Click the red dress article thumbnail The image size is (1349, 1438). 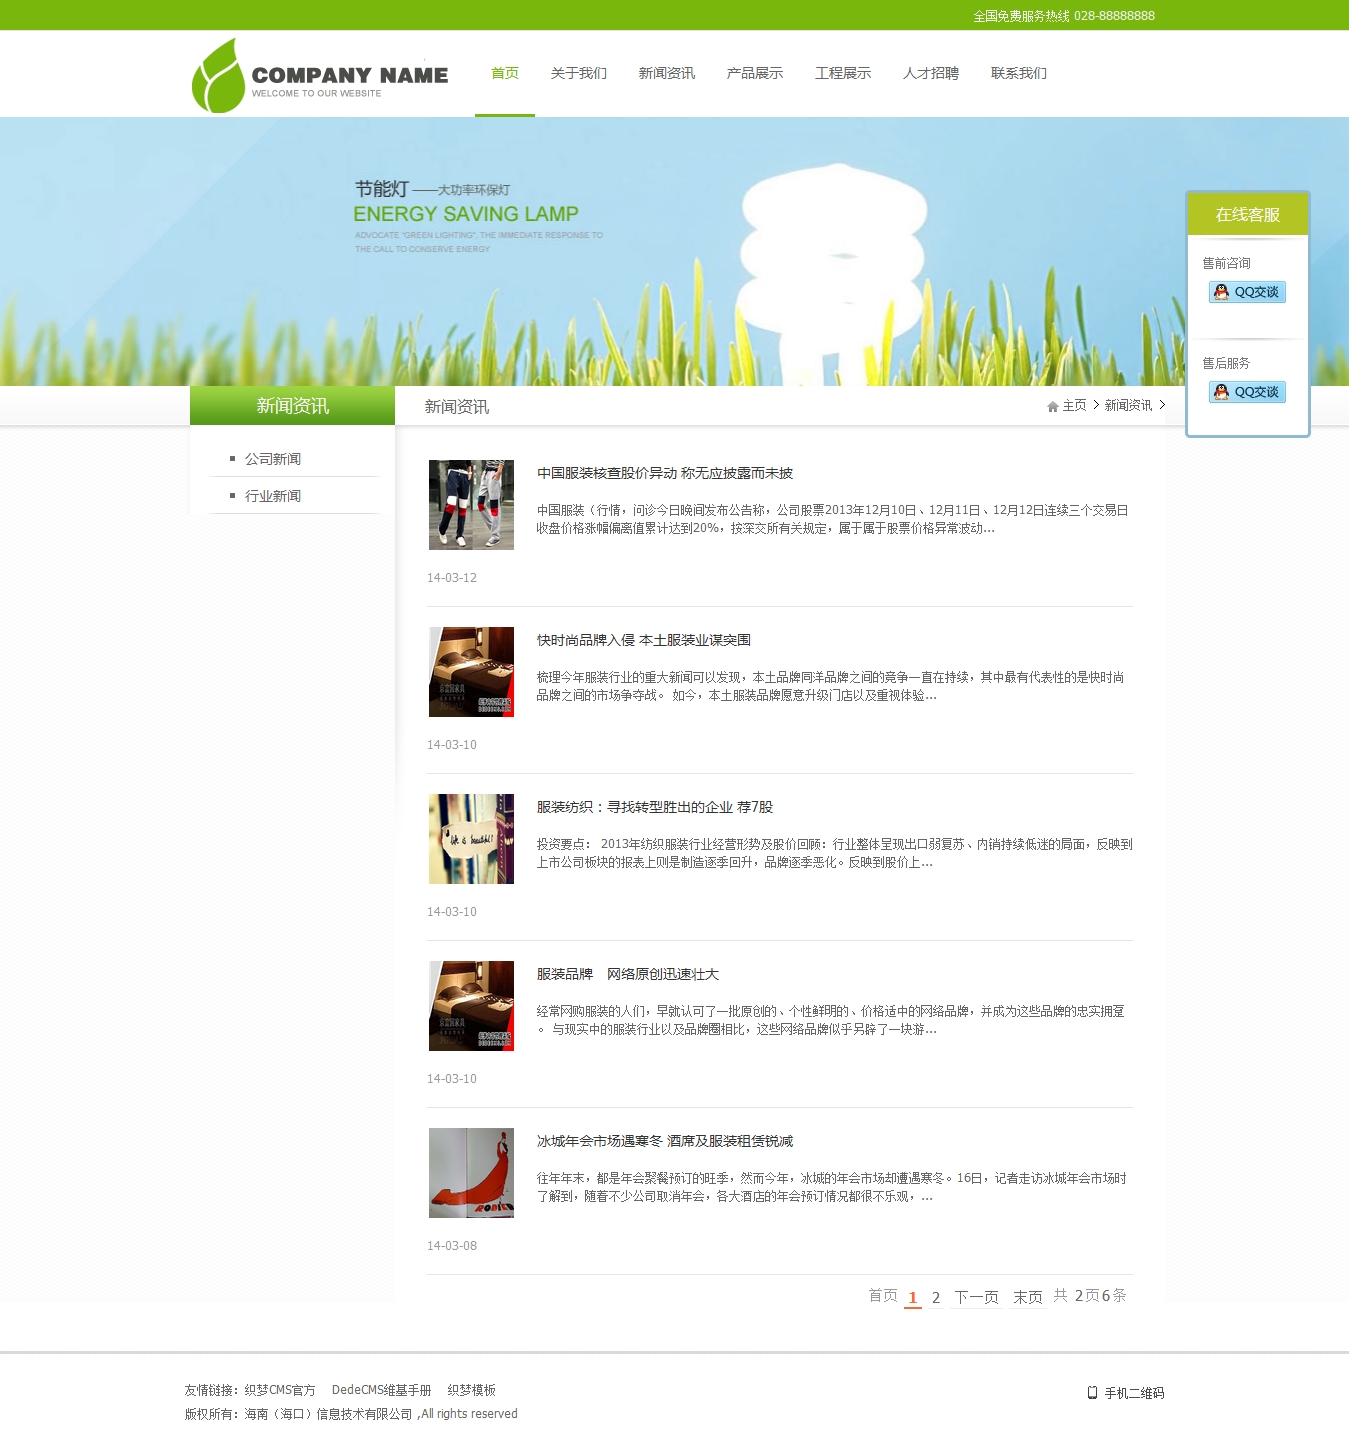click(x=471, y=1173)
